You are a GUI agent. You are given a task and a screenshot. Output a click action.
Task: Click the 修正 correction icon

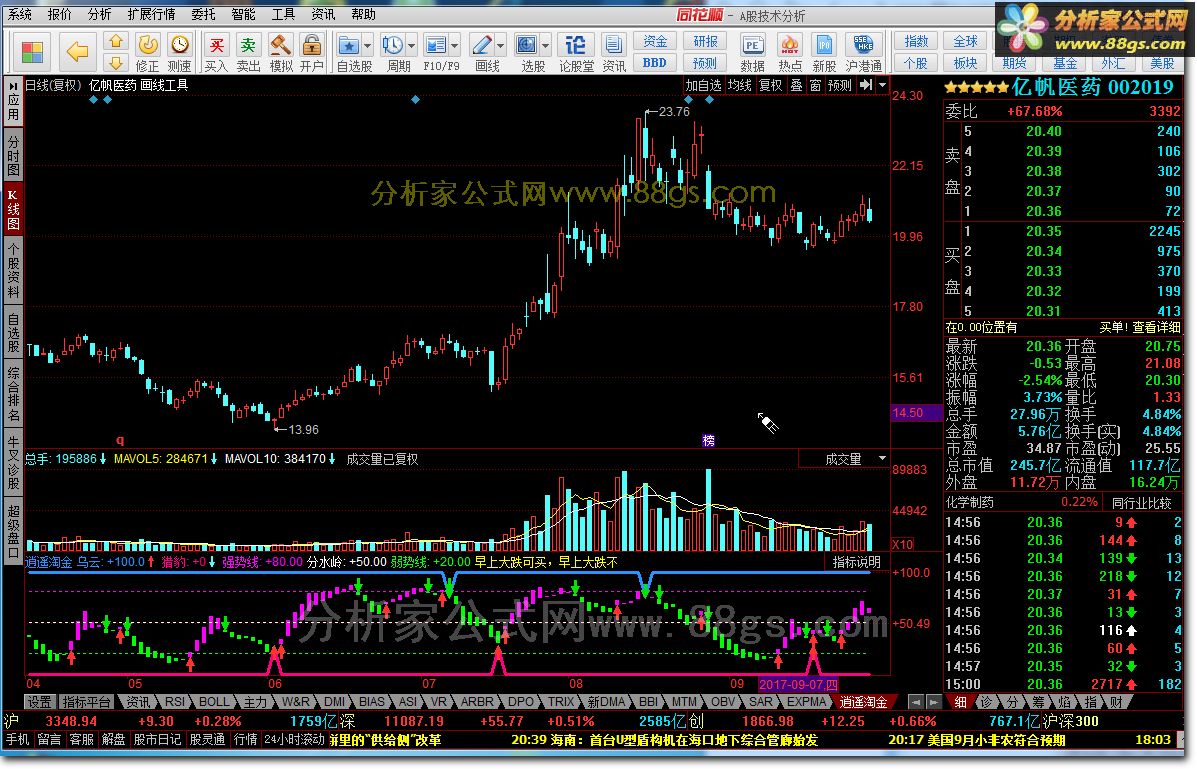point(147,52)
